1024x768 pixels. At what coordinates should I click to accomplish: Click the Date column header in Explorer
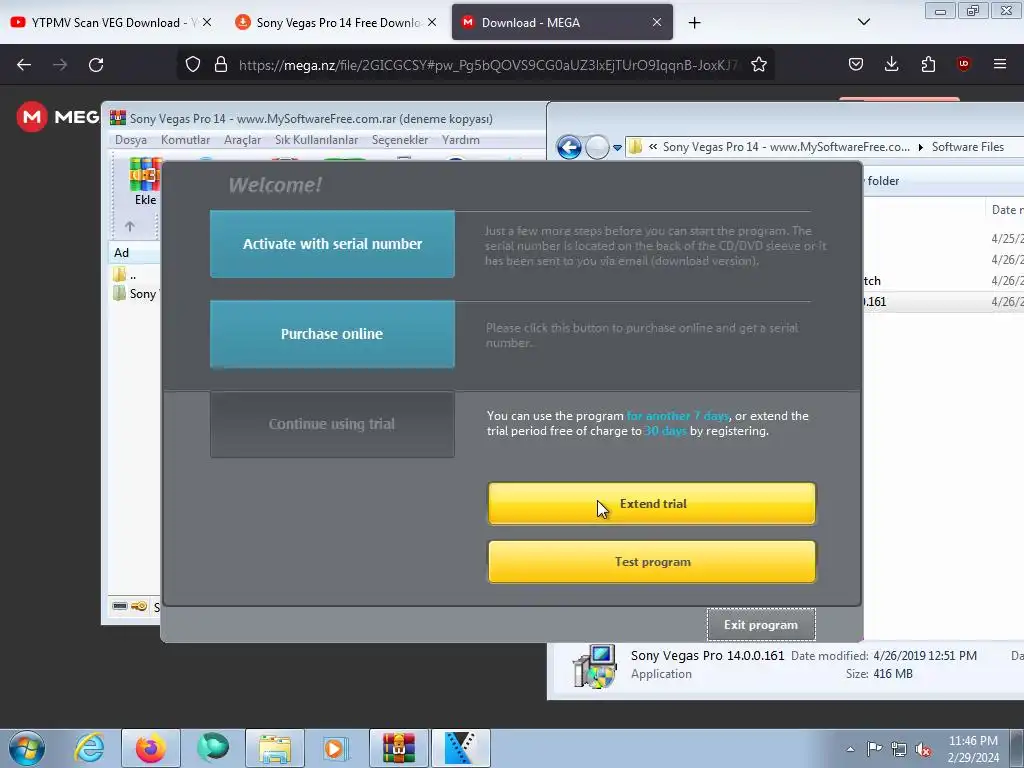tap(1004, 210)
